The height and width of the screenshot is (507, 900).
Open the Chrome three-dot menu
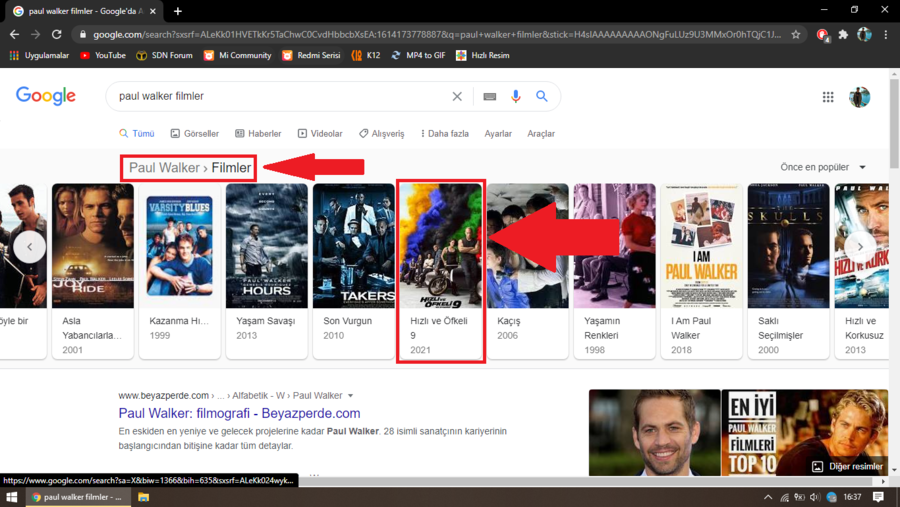tap(886, 34)
